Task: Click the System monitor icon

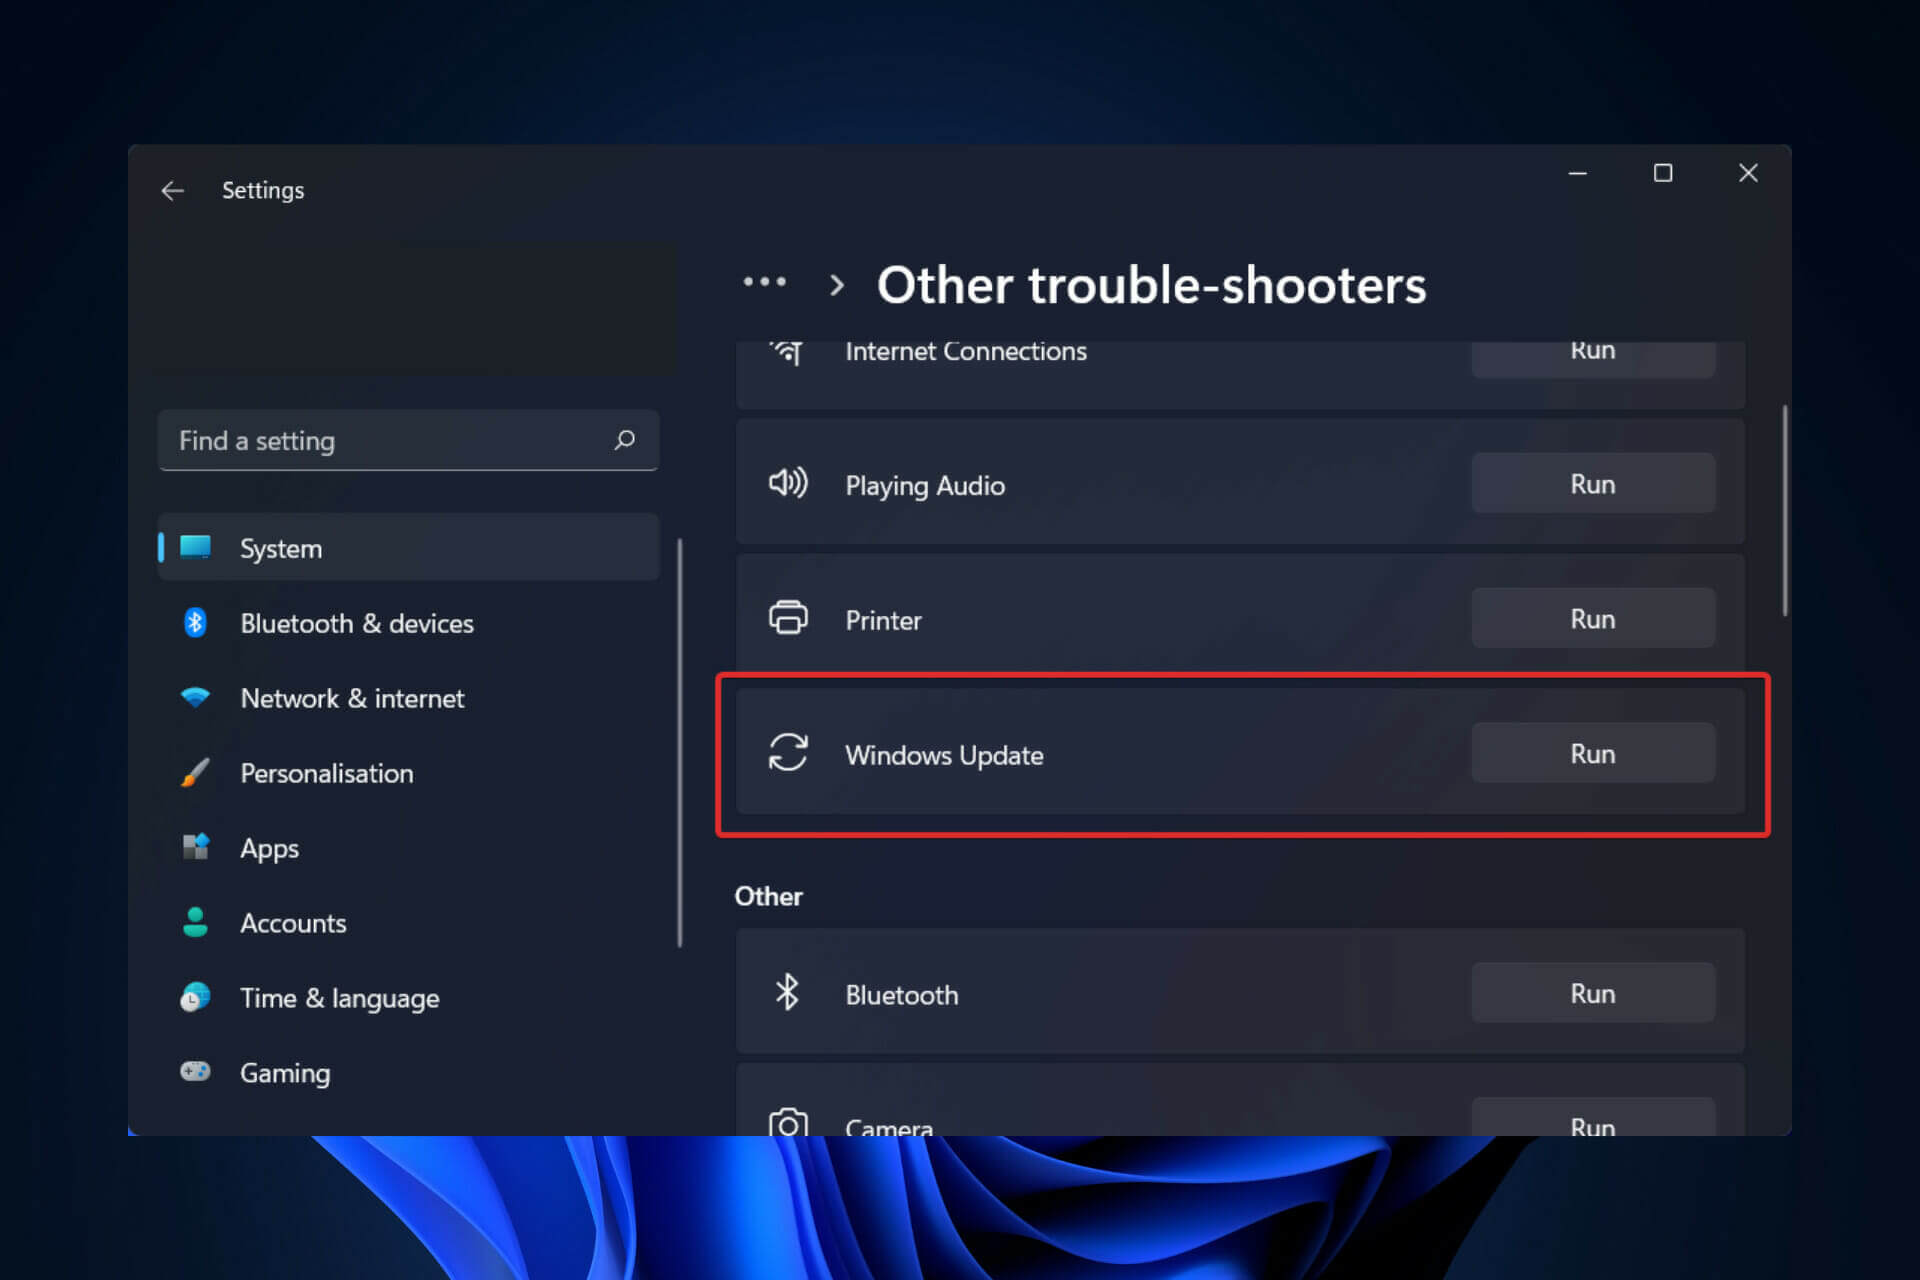Action: coord(195,547)
